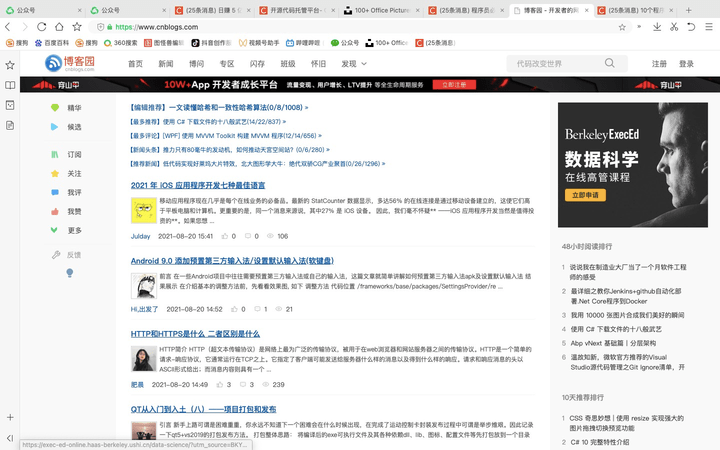The image size is (720, 450).
Task: Open 专区 in site navigation
Action: tap(227, 64)
